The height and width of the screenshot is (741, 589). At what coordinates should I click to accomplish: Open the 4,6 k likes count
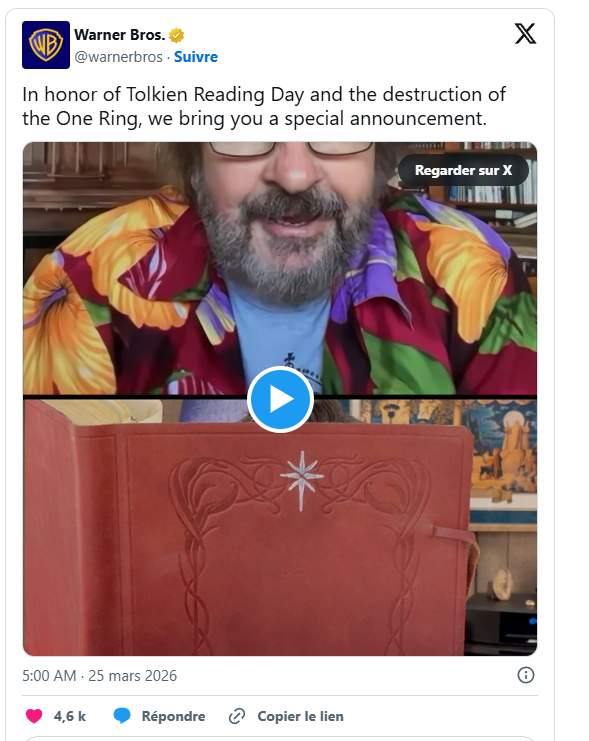coord(69,716)
